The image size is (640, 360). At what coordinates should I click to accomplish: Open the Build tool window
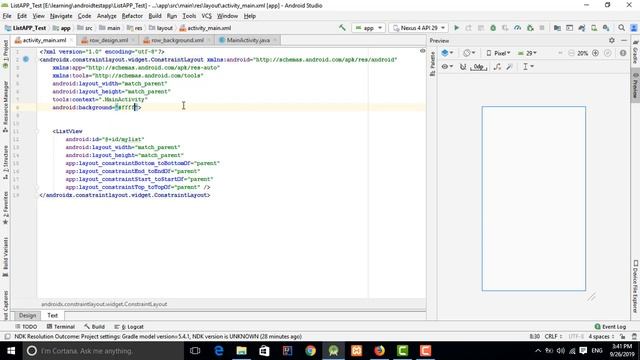coord(95,327)
